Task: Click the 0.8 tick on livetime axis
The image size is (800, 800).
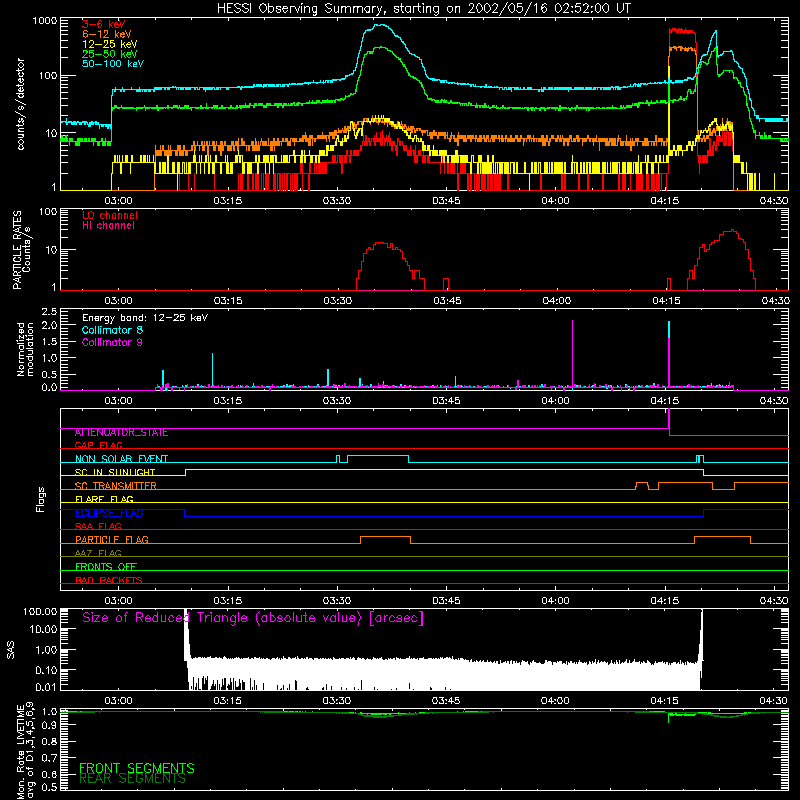Action: point(49,741)
